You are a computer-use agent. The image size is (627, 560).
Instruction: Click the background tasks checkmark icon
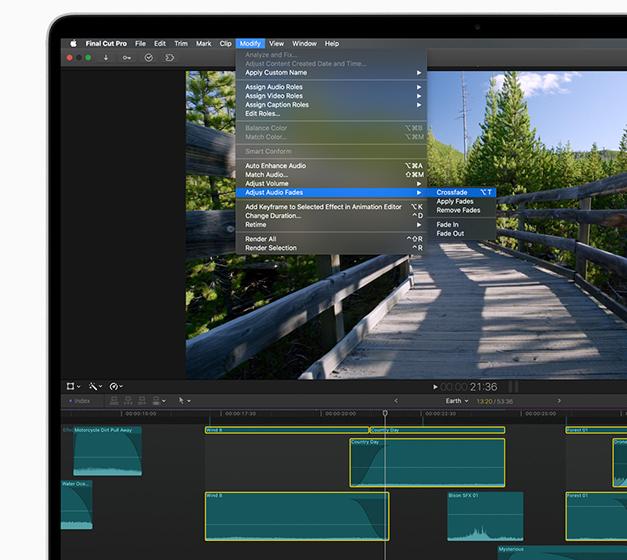[x=149, y=58]
